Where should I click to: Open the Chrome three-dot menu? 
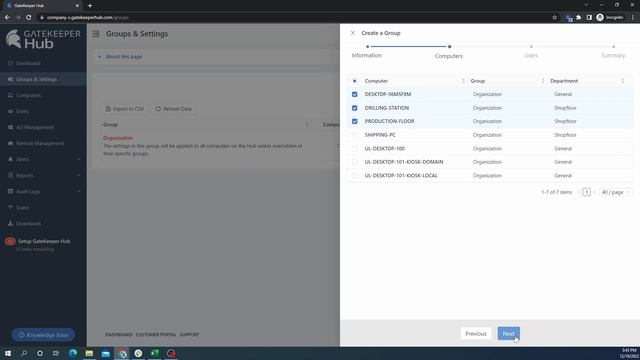(x=633, y=18)
